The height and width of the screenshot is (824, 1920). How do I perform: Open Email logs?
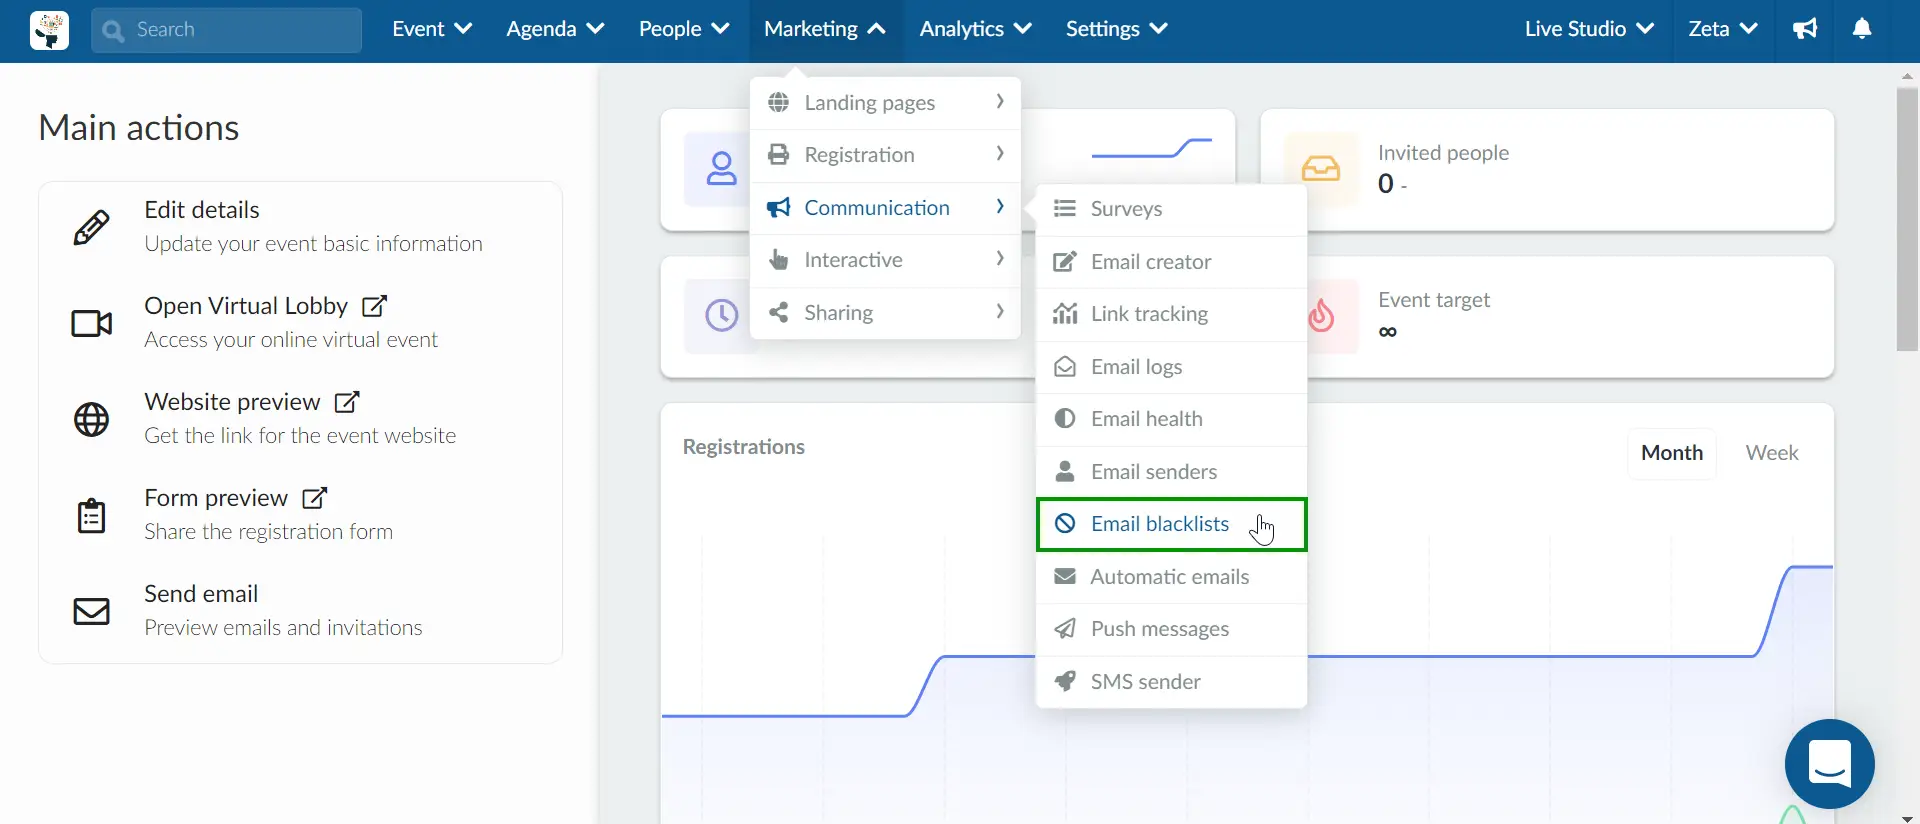pyautogui.click(x=1172, y=367)
